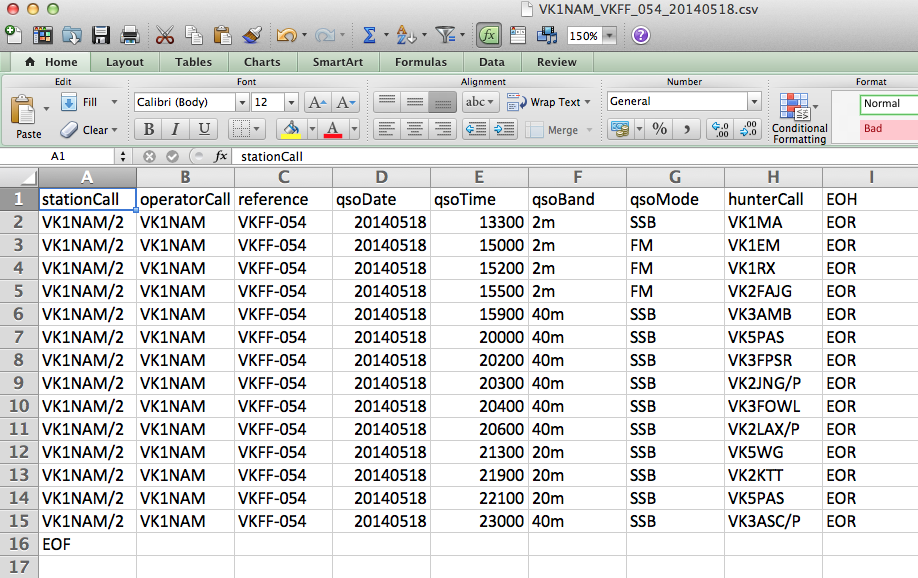Click the Save floppy disk icon
Viewport: 918px width, 578px height.
coord(101,35)
